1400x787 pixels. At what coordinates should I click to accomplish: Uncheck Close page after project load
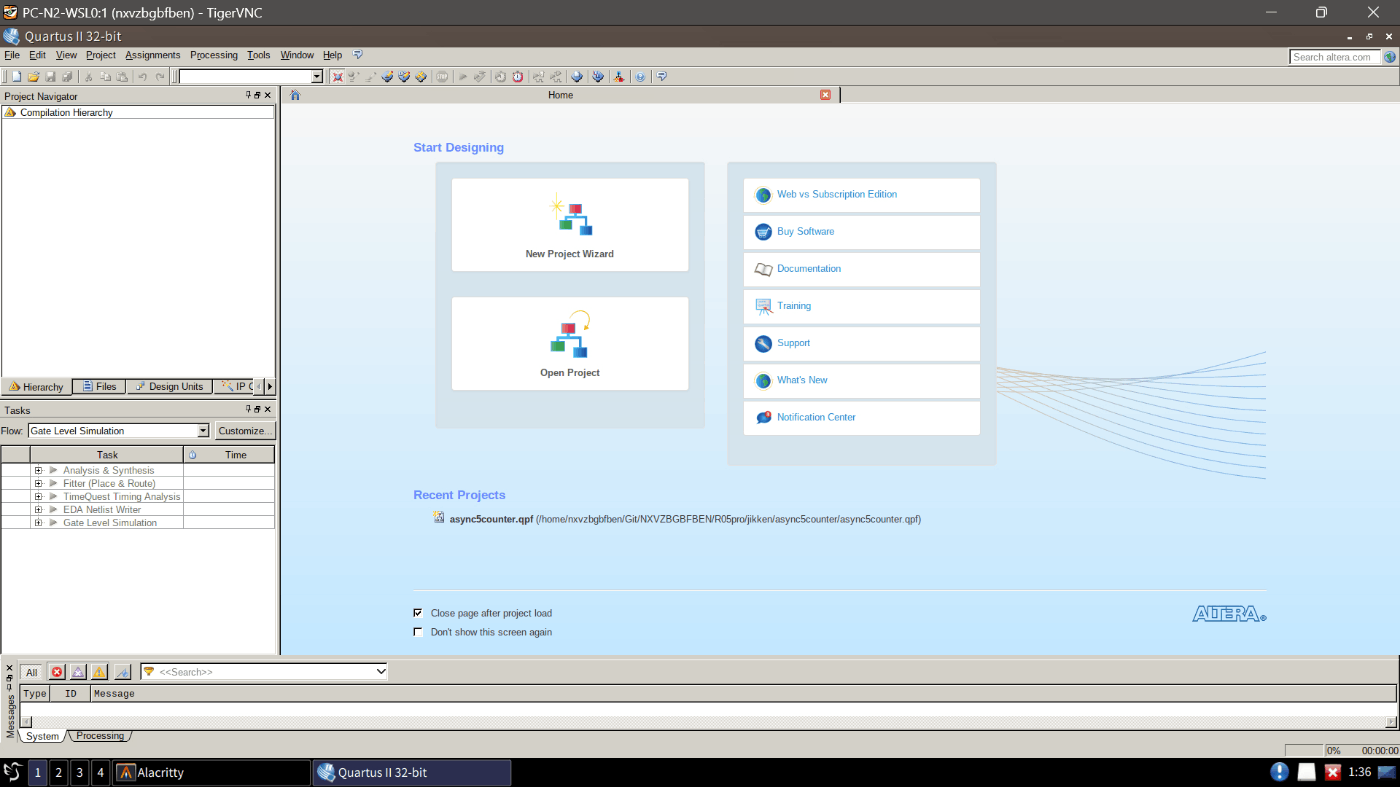tap(418, 613)
